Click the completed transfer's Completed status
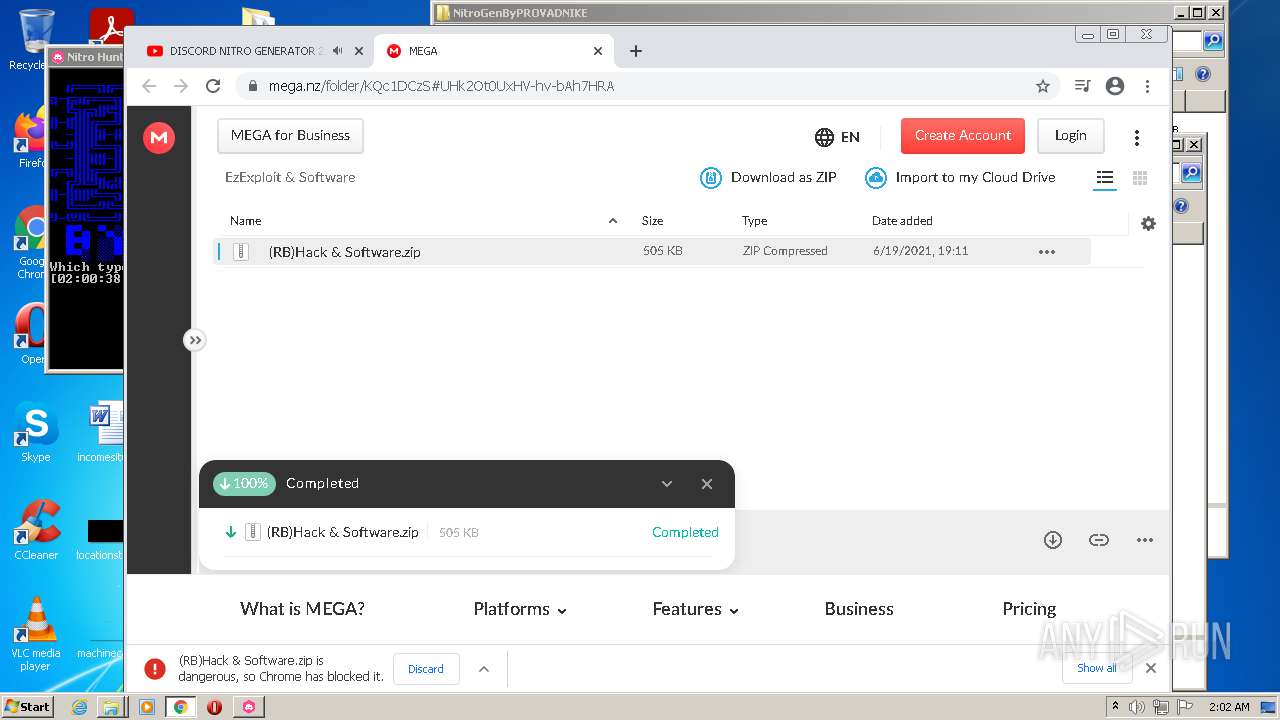 (x=685, y=533)
